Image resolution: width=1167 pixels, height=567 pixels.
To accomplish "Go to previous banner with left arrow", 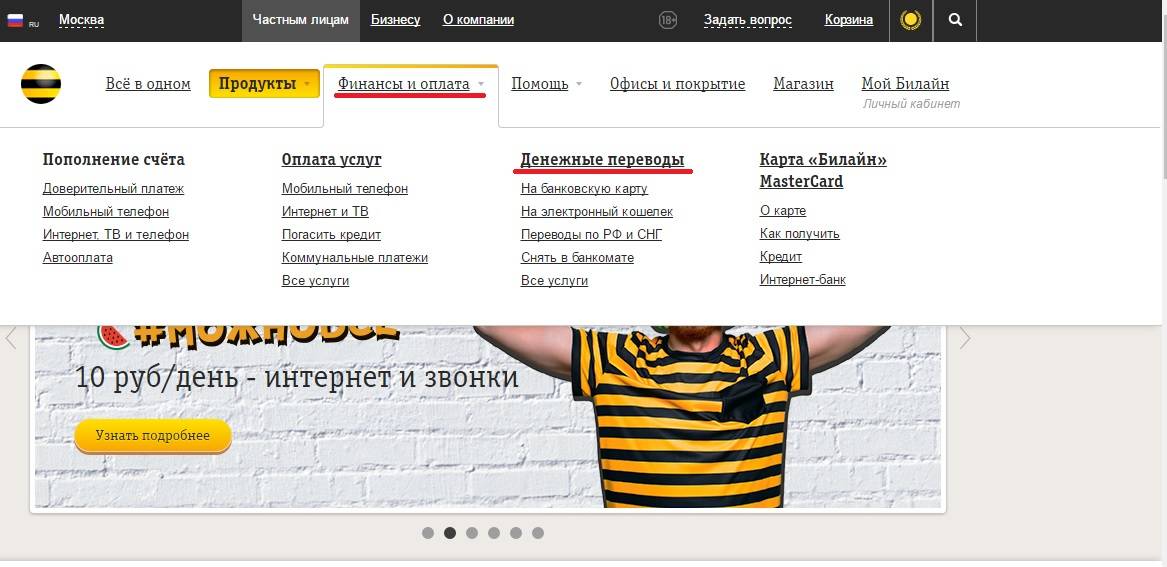I will [11, 338].
